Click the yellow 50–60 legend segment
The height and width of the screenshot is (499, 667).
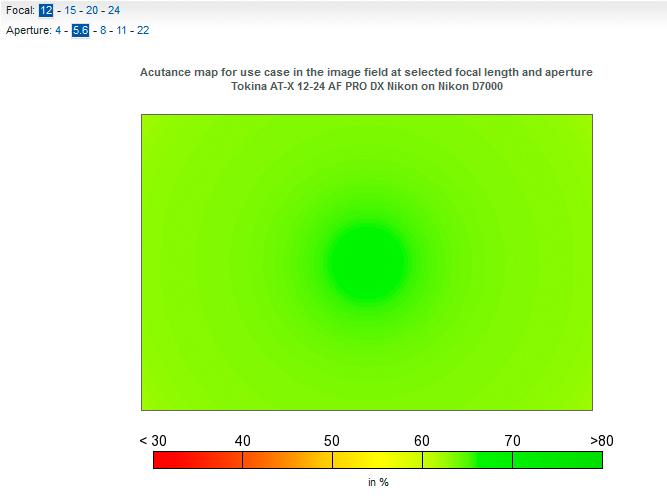coord(377,460)
